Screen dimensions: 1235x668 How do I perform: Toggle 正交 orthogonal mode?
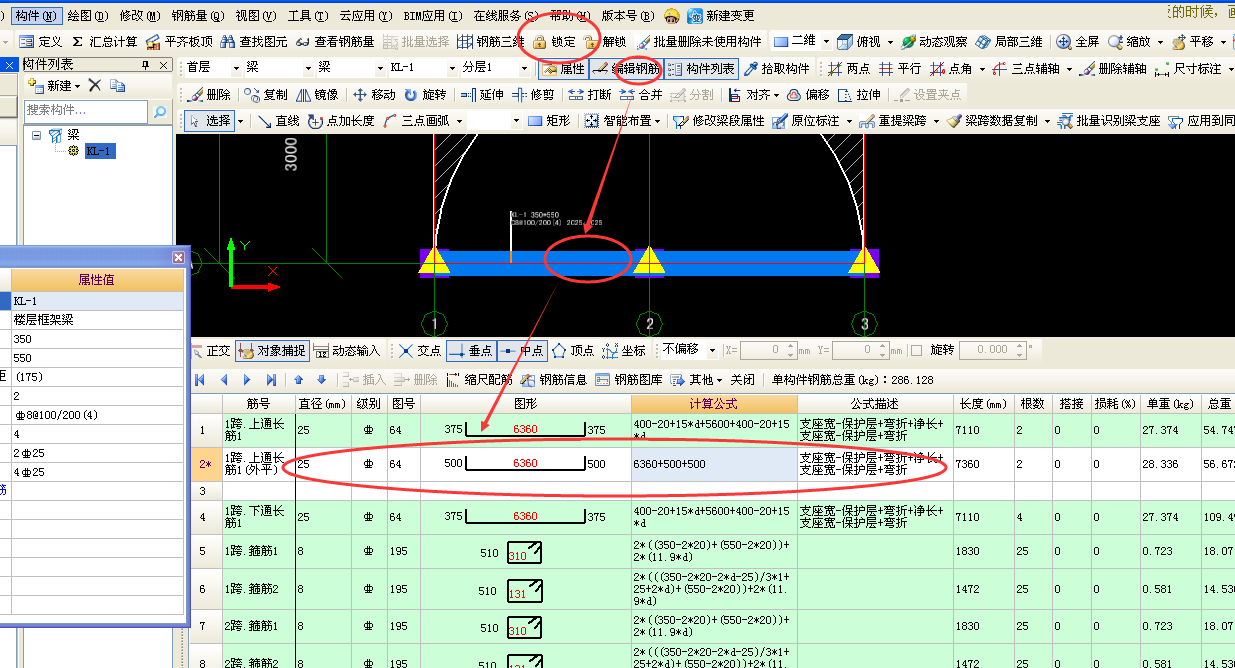click(210, 351)
